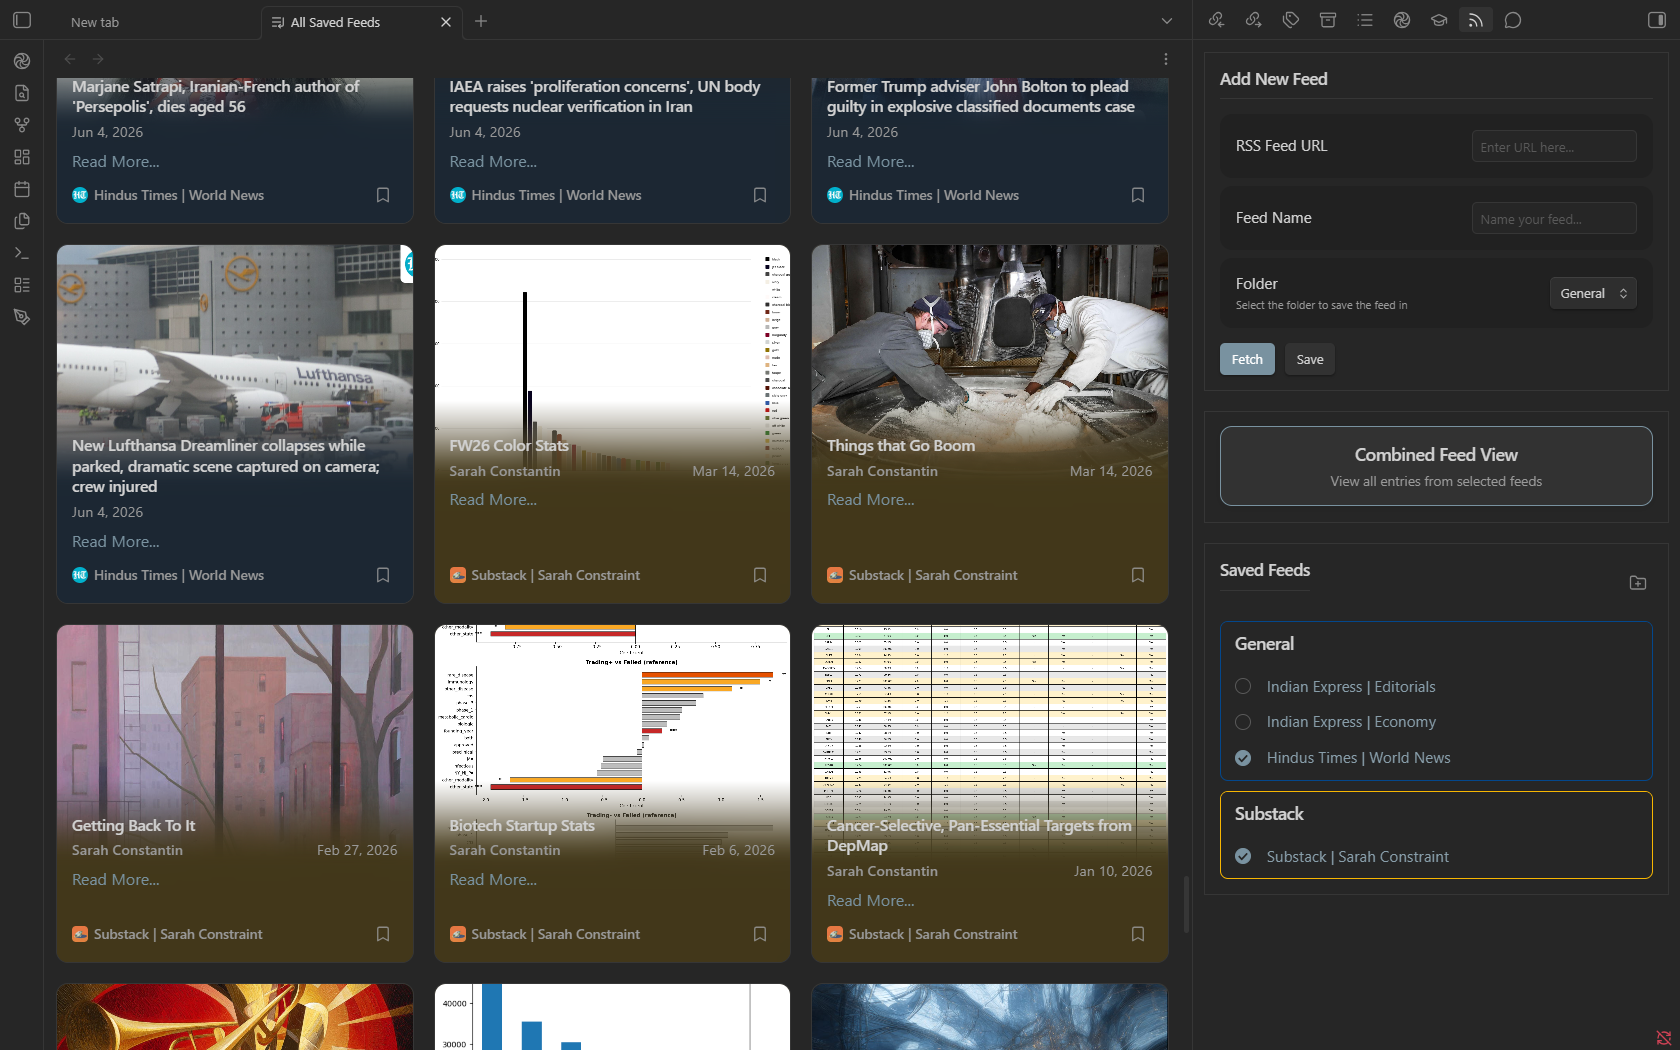Viewport: 1680px width, 1050px height.
Task: Open the calendar icon in ribbon
Action: click(x=22, y=189)
